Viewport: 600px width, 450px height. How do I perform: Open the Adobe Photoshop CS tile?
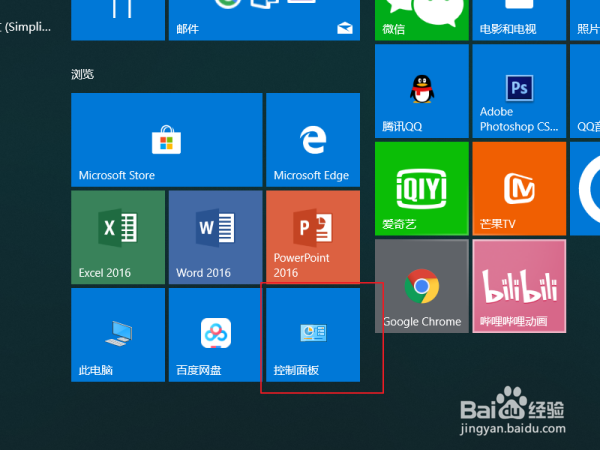click(519, 91)
